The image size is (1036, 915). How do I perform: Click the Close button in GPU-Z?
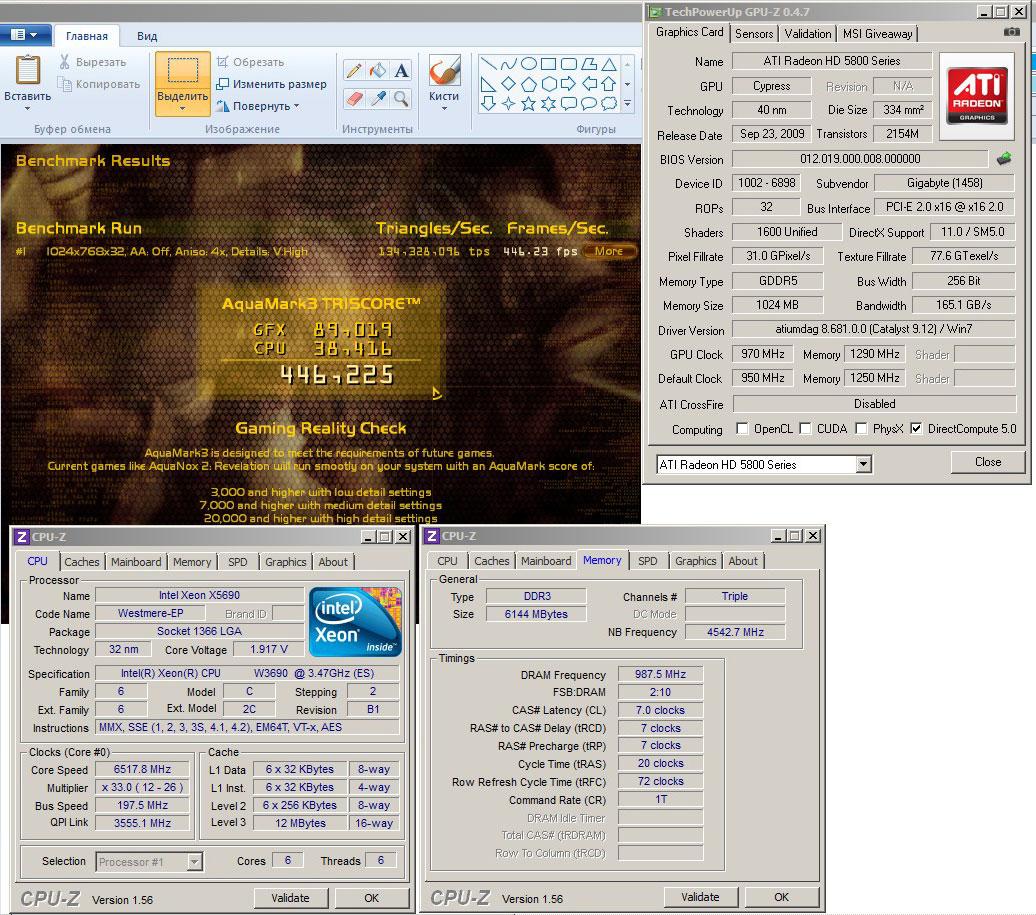tap(988, 462)
